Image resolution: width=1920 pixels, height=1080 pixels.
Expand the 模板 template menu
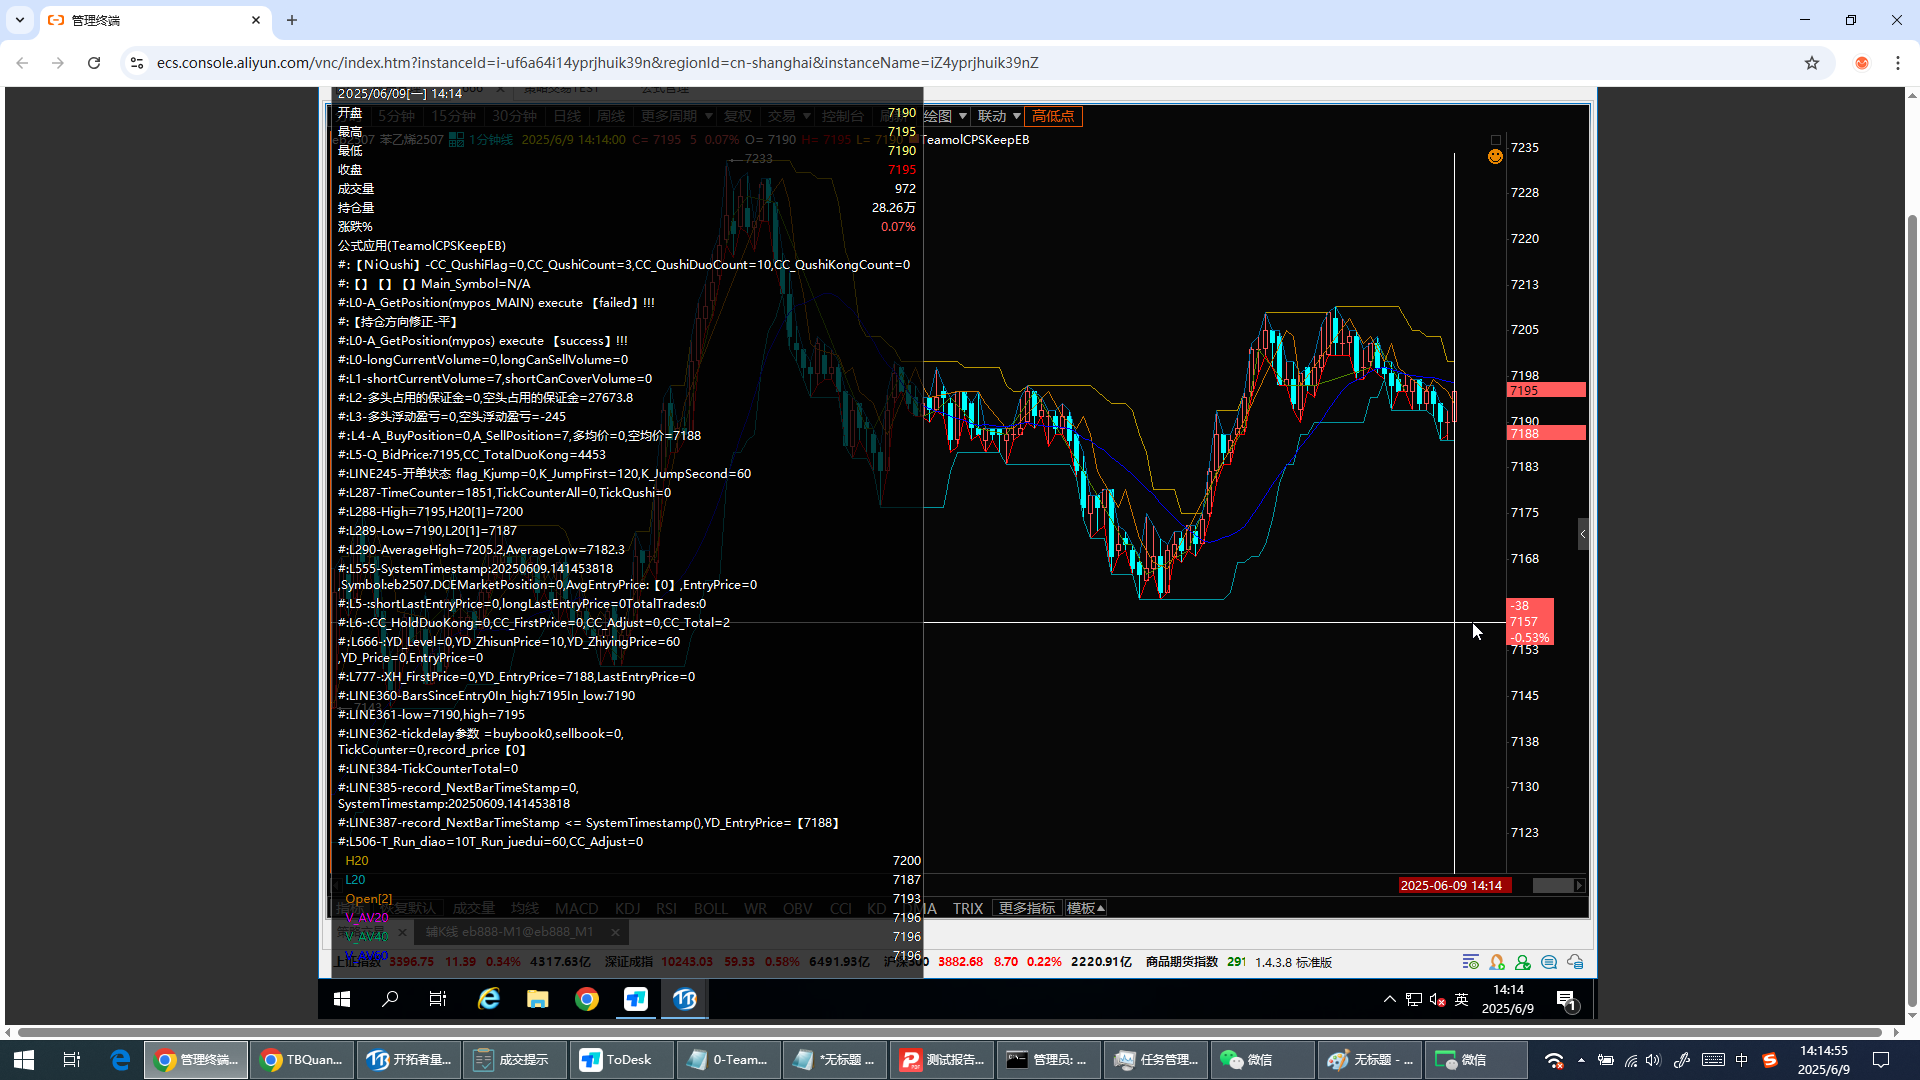coord(1086,908)
